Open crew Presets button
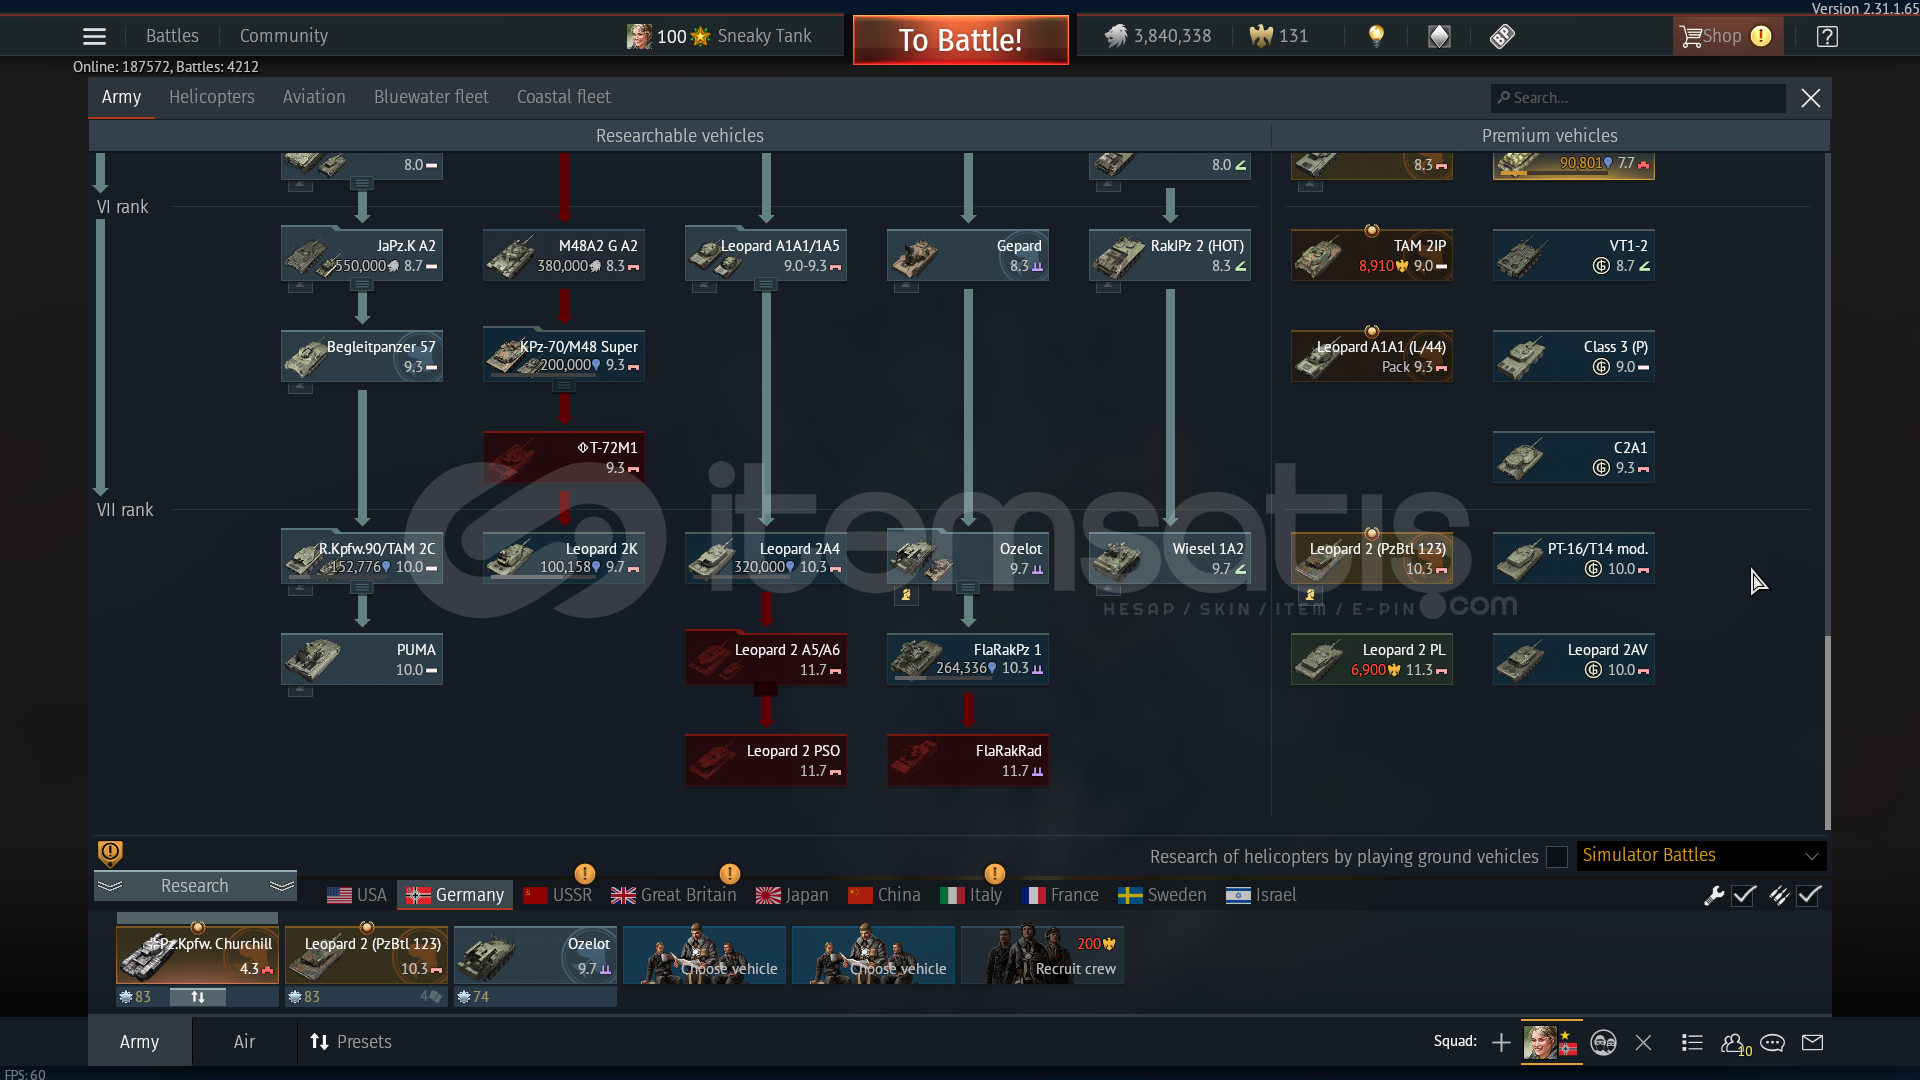Screen dimensions: 1920x1080 pos(351,1042)
